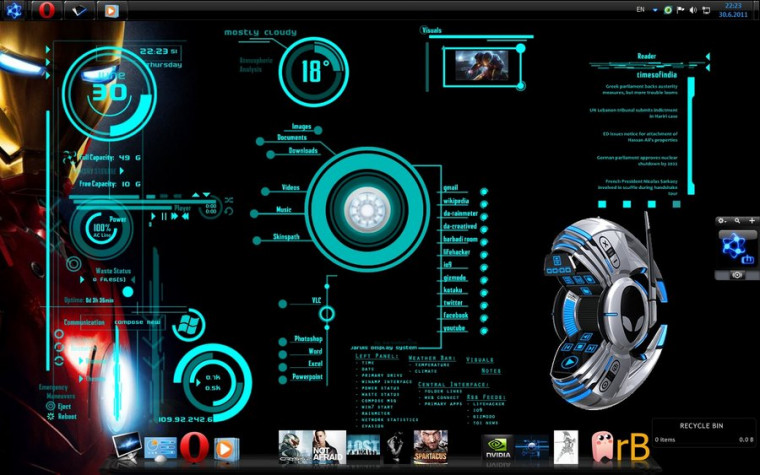The image size is (760, 475).
Task: Click the dot beside VLC
Action: (x=283, y=304)
